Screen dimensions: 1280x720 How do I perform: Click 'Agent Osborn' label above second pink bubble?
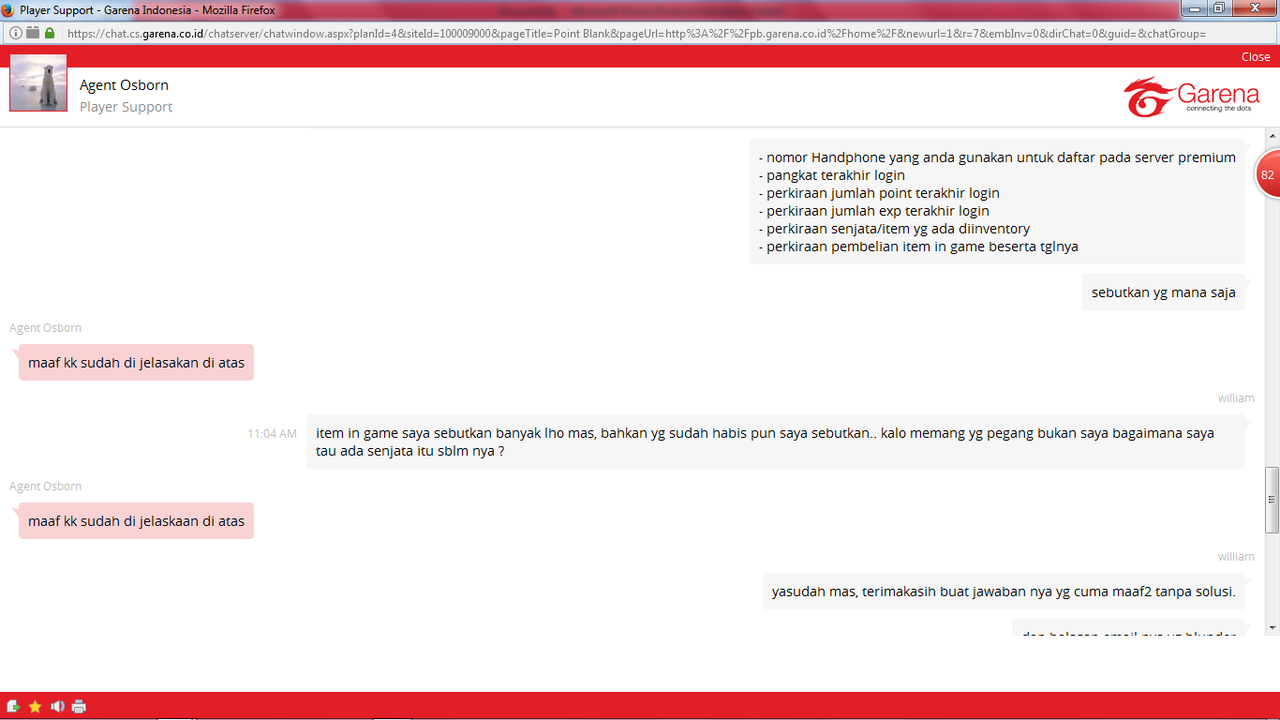pyautogui.click(x=45, y=486)
